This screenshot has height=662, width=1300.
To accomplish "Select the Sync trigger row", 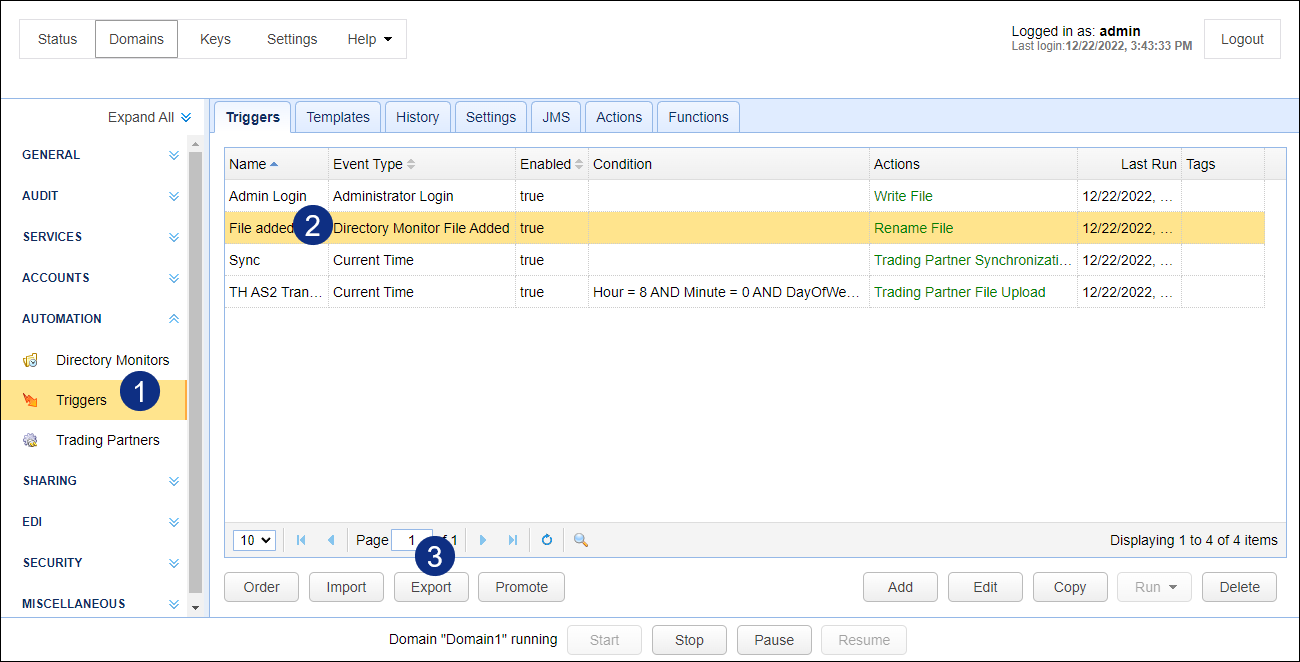I will click(x=745, y=260).
